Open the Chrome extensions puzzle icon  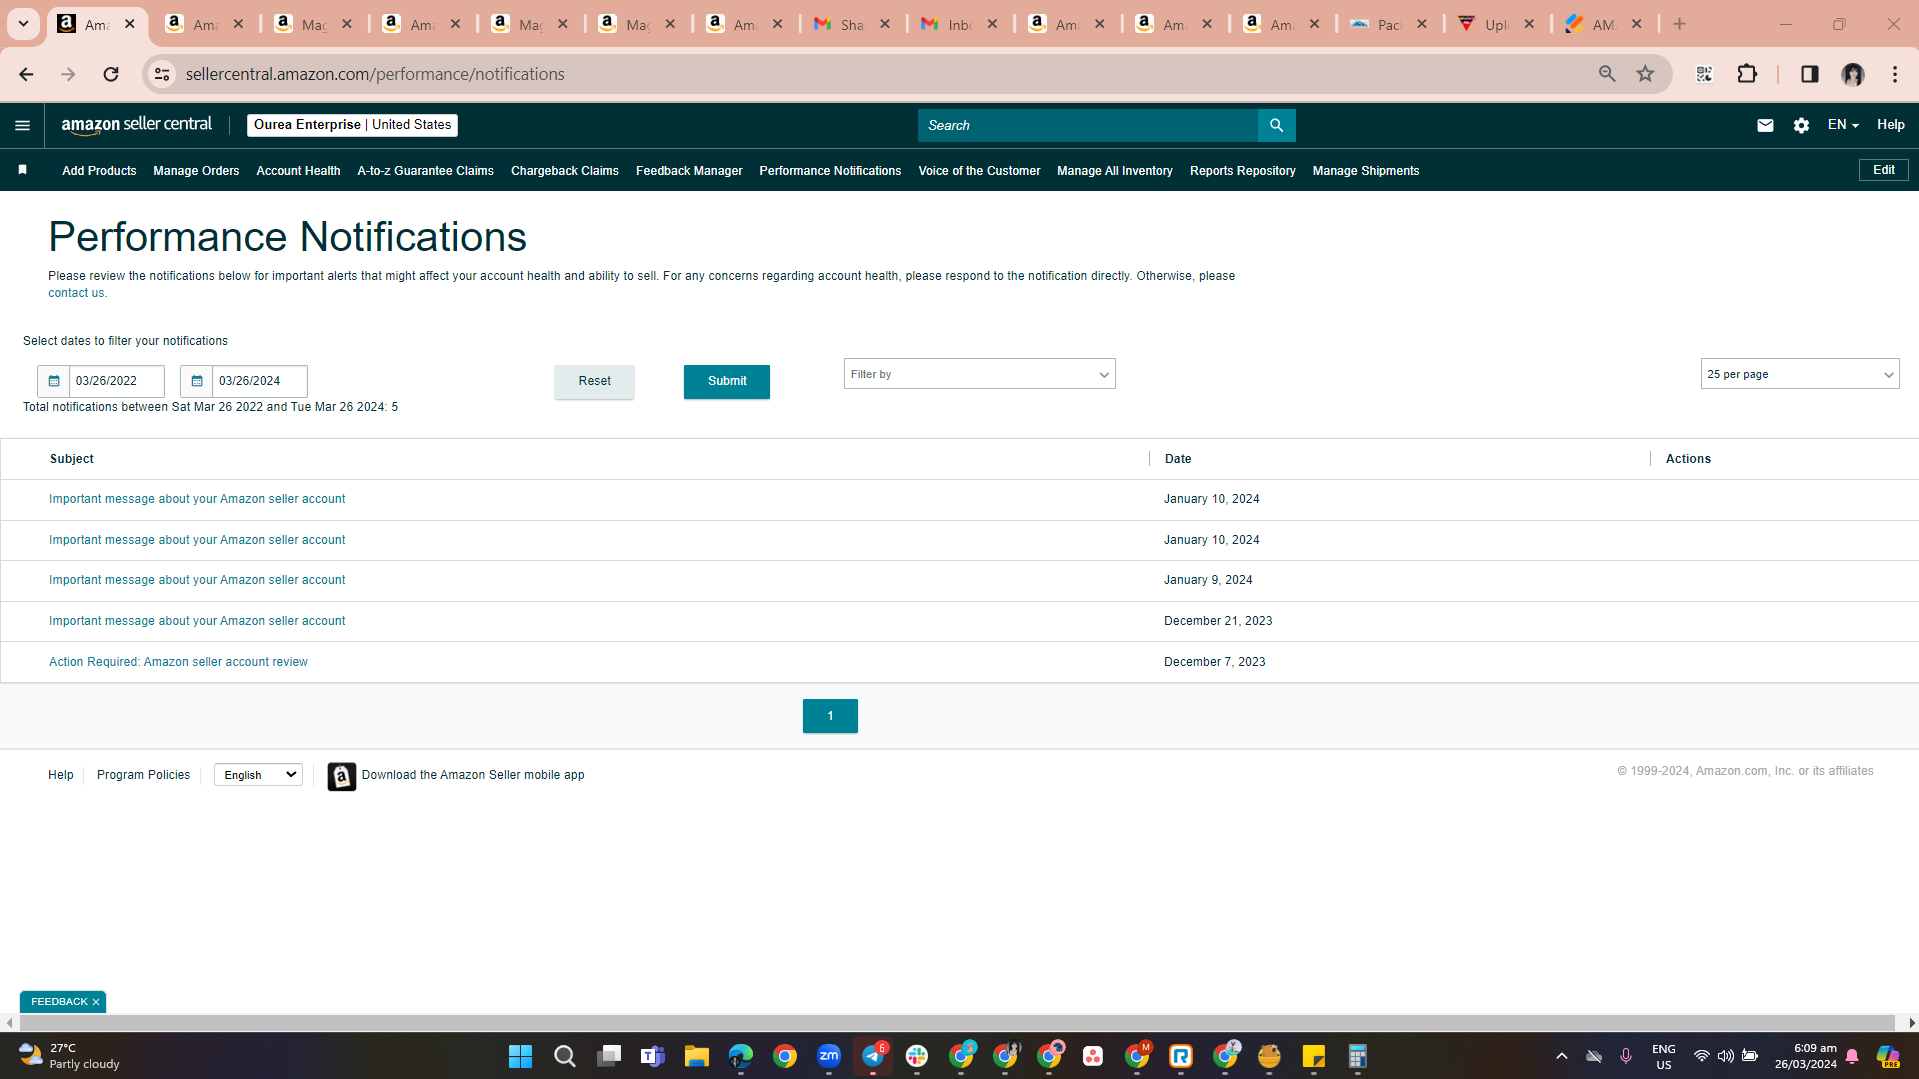click(x=1747, y=74)
